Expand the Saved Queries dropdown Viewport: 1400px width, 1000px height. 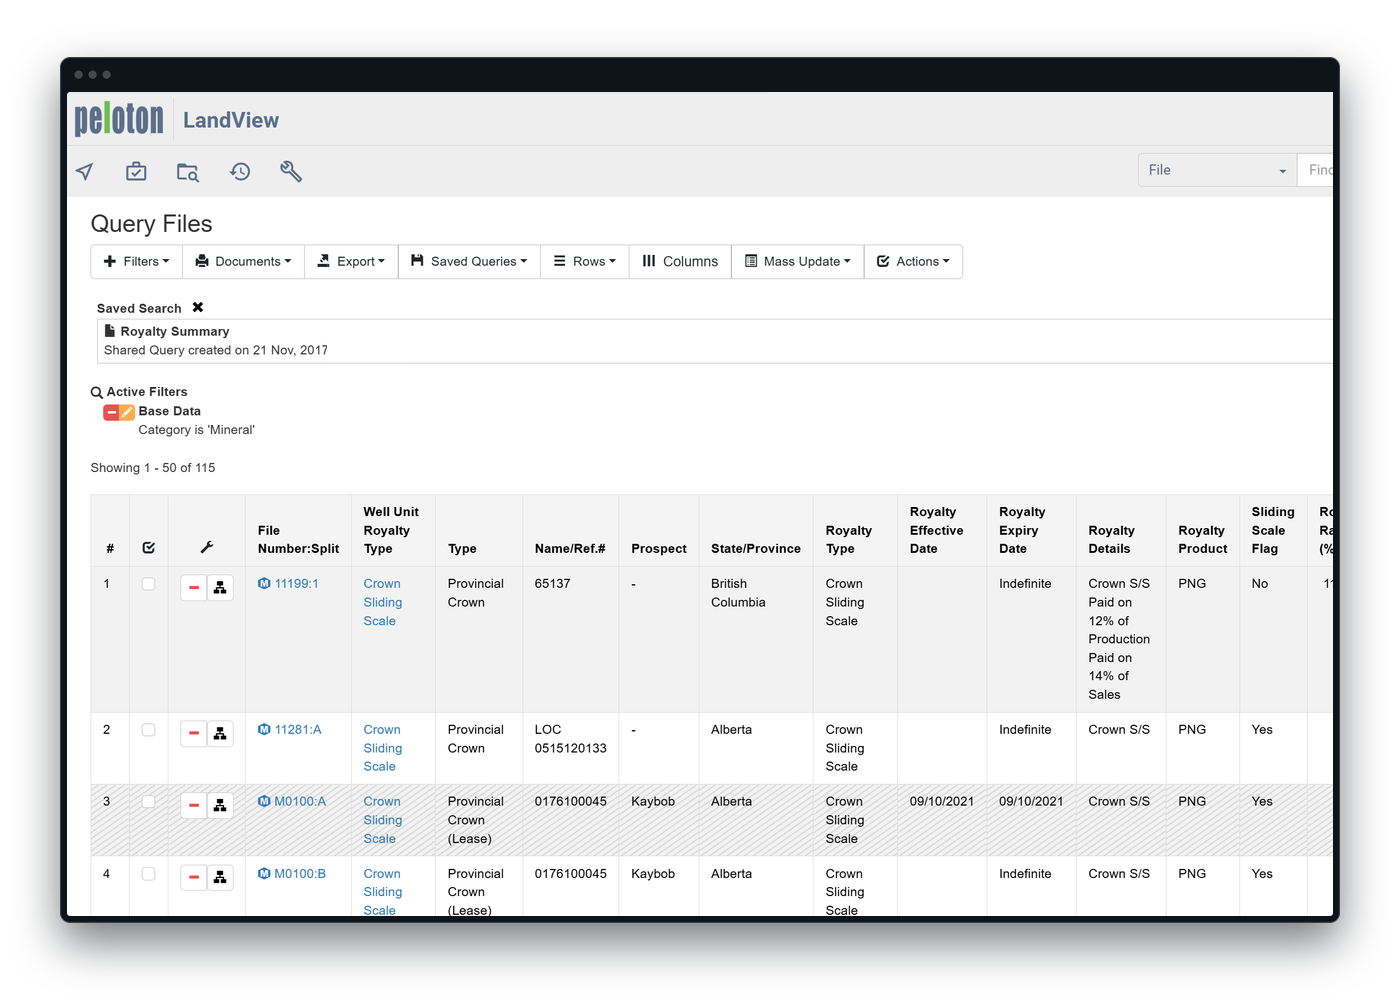469,262
